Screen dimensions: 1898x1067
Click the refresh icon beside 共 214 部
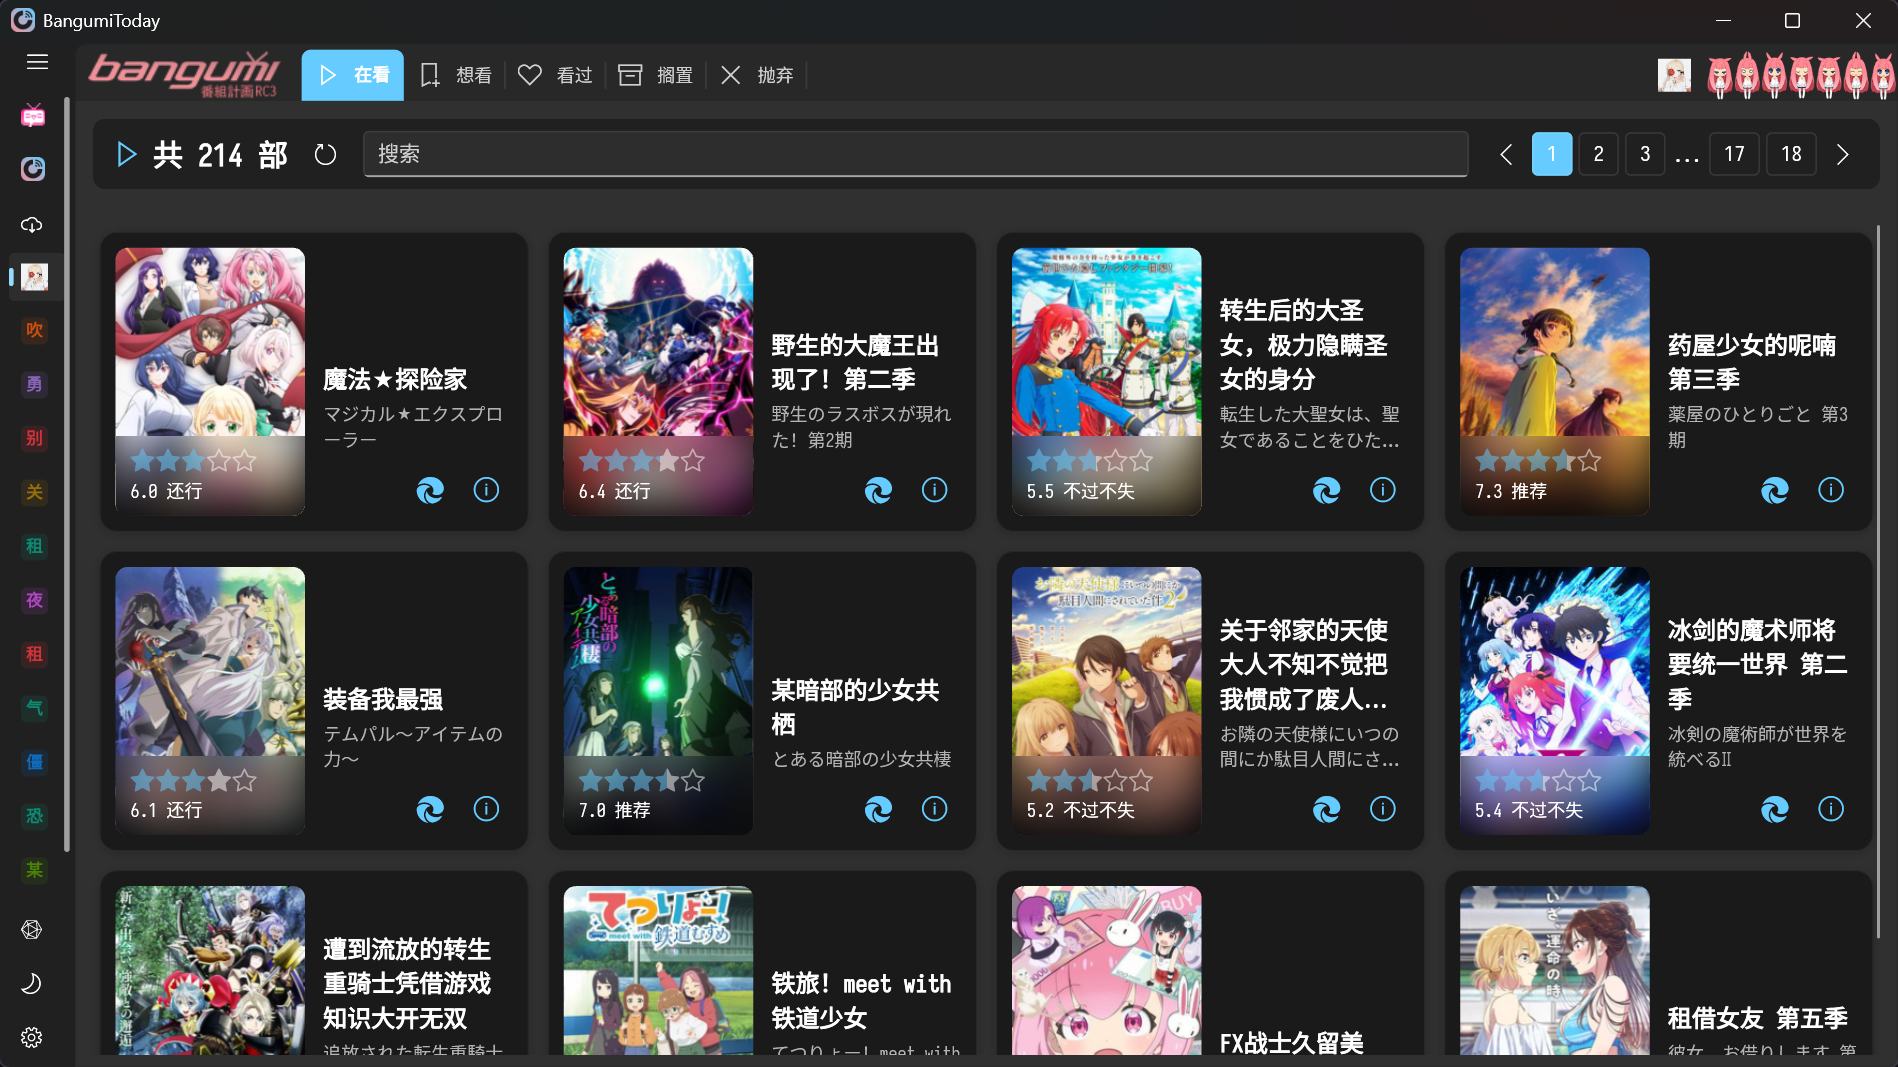pos(325,154)
